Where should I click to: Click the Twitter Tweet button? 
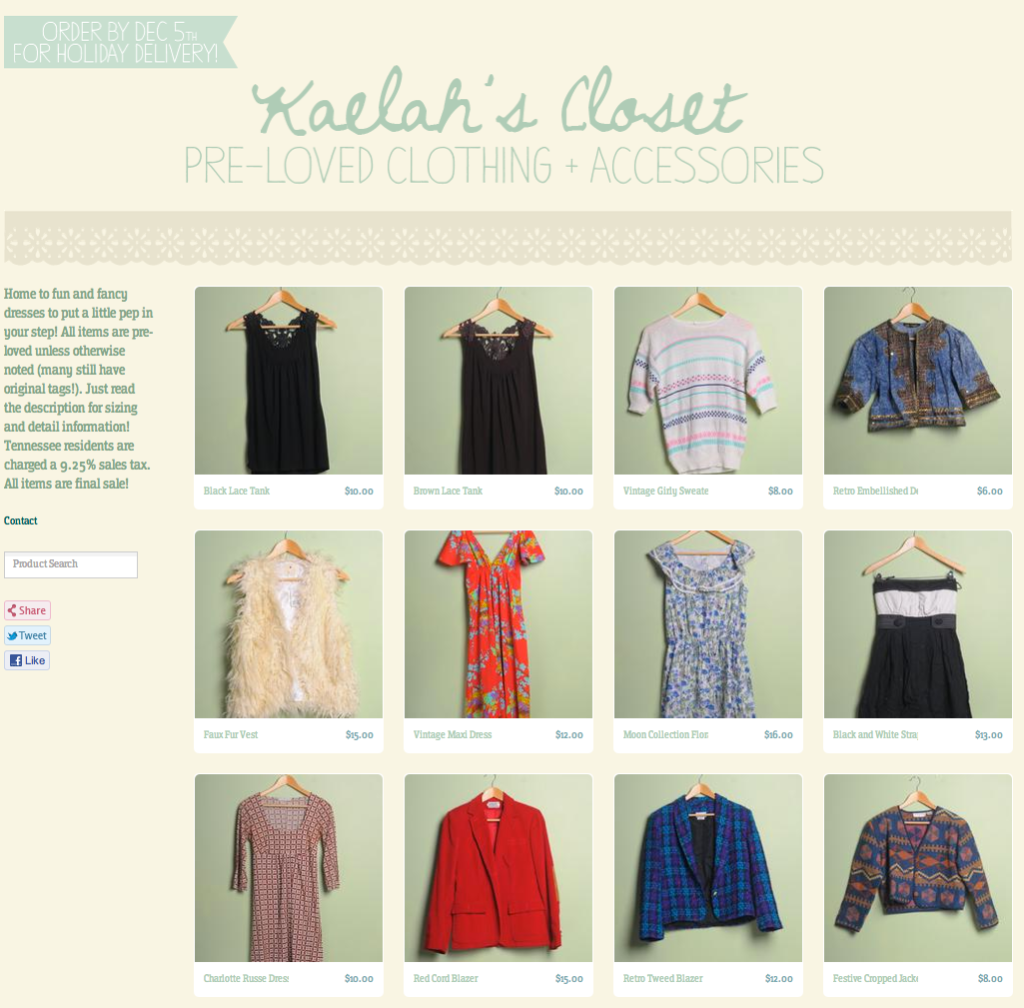pos(27,635)
